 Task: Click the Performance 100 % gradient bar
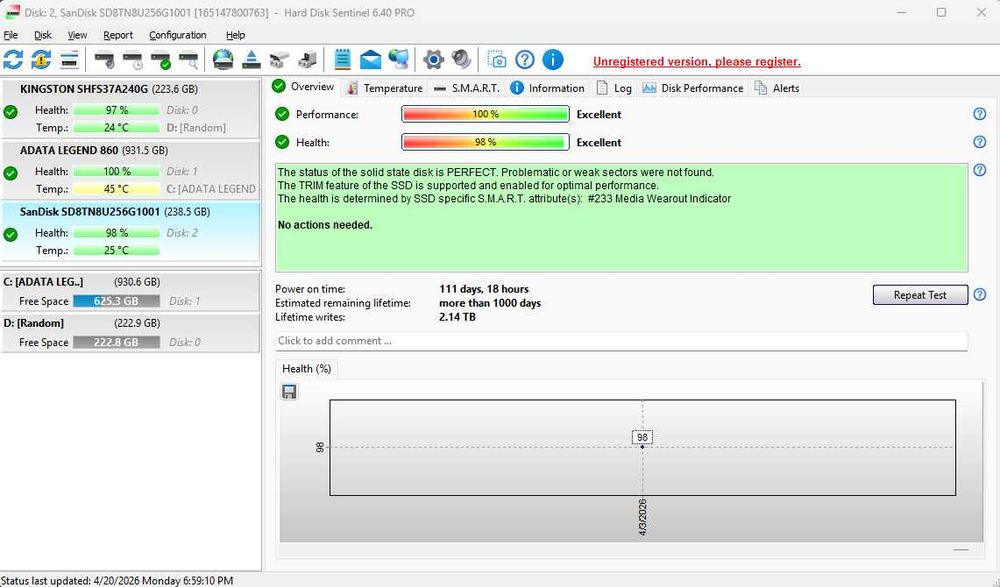click(485, 114)
